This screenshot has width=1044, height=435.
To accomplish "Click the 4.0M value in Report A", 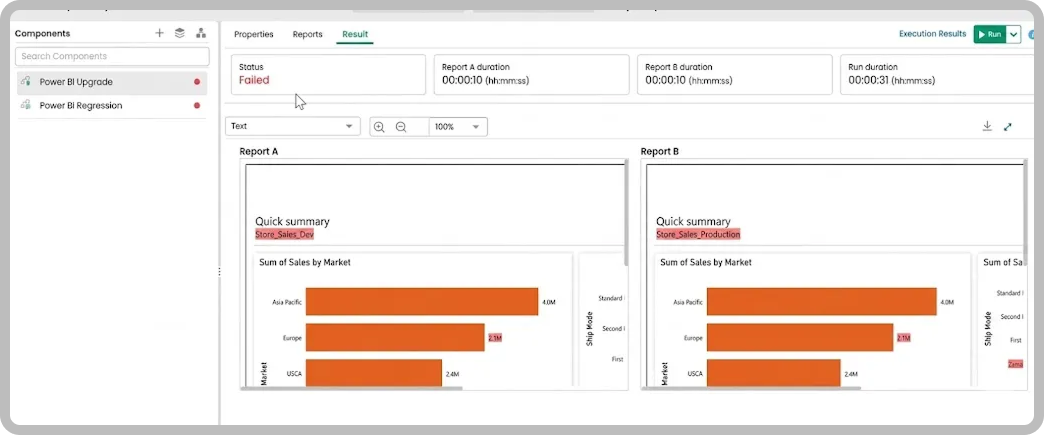I will 549,302.
